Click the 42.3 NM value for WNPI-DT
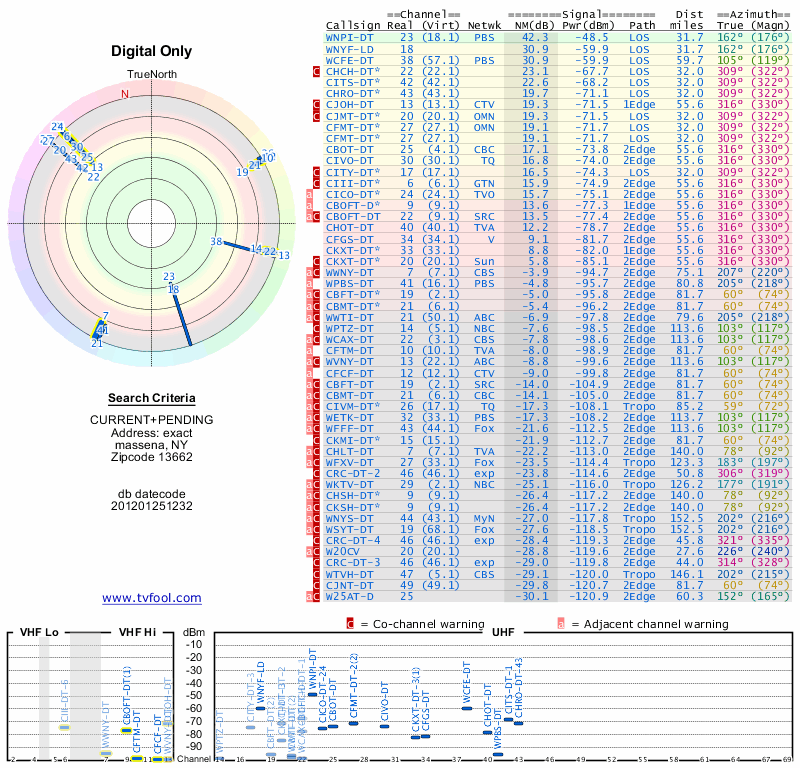Screen dimensions: 800x768 [x=530, y=37]
